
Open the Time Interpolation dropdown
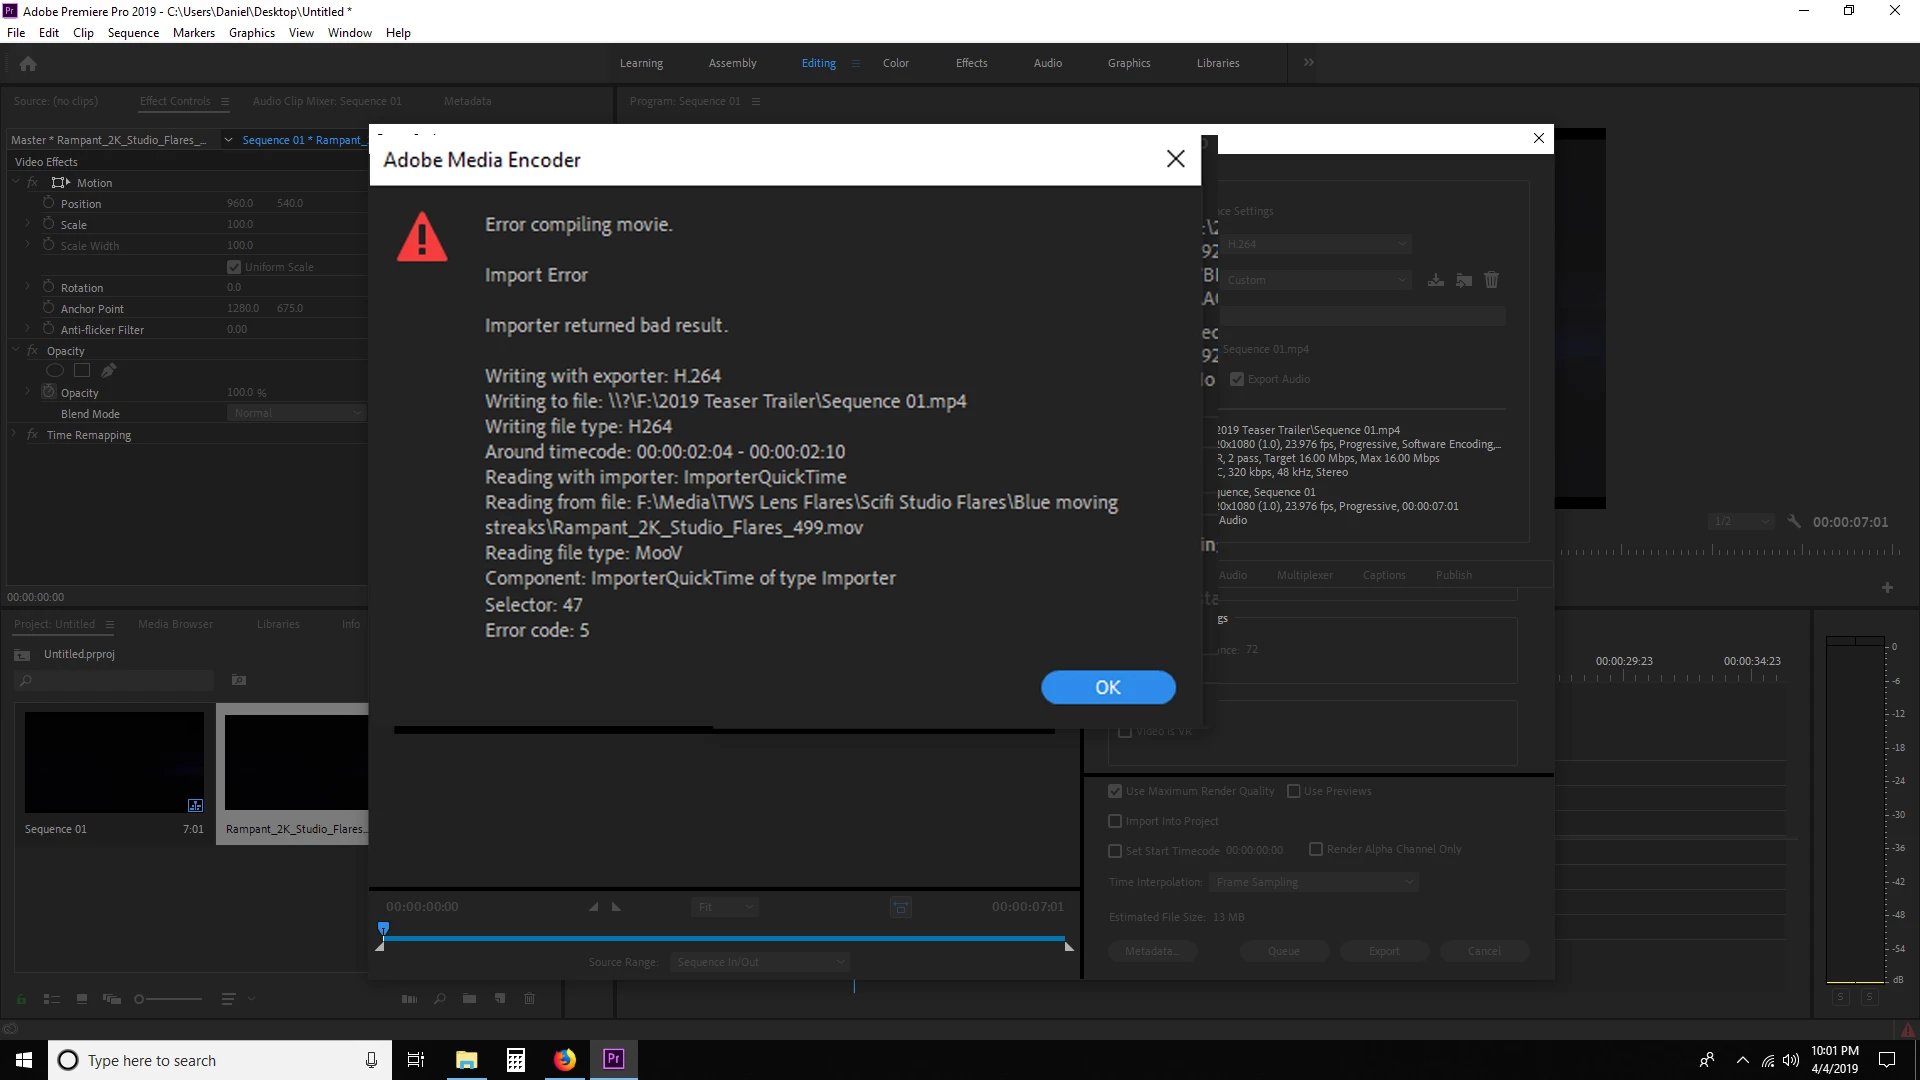point(1313,882)
